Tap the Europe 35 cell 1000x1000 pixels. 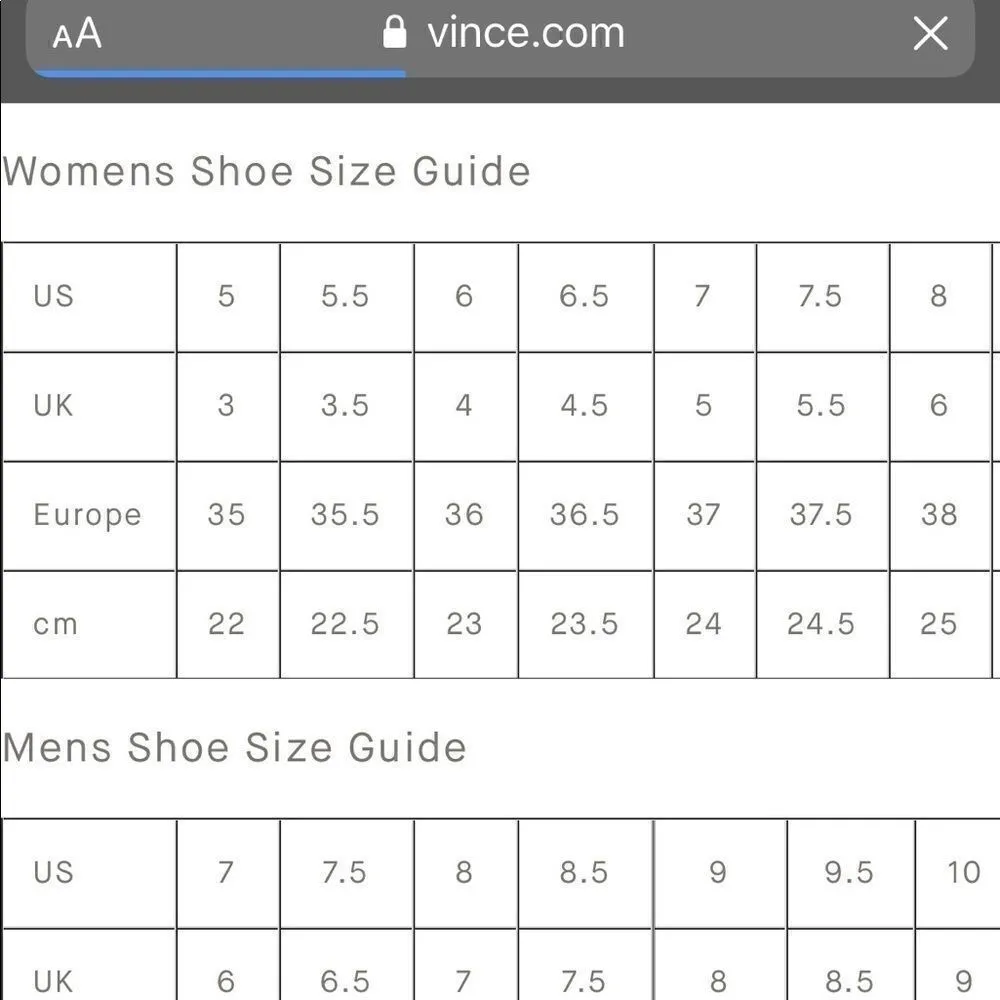(x=226, y=515)
